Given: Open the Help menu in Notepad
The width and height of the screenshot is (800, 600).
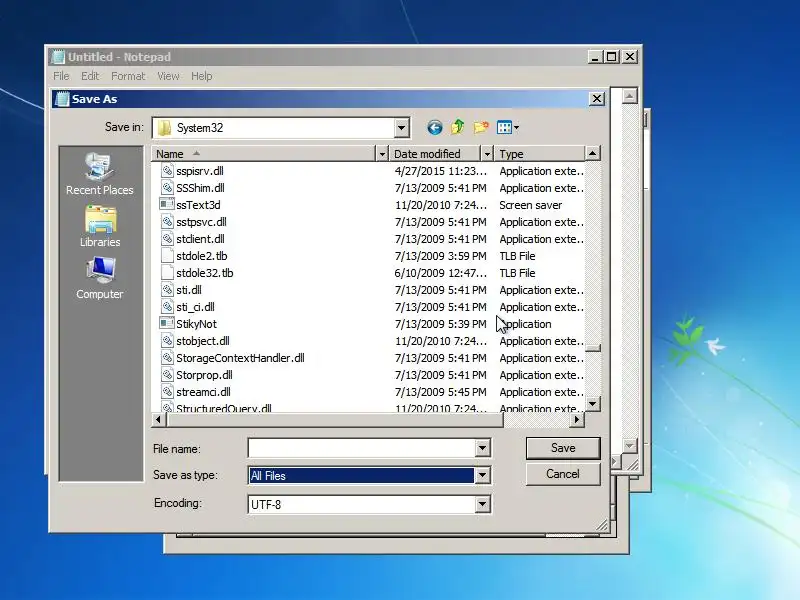Looking at the screenshot, I should tap(202, 76).
